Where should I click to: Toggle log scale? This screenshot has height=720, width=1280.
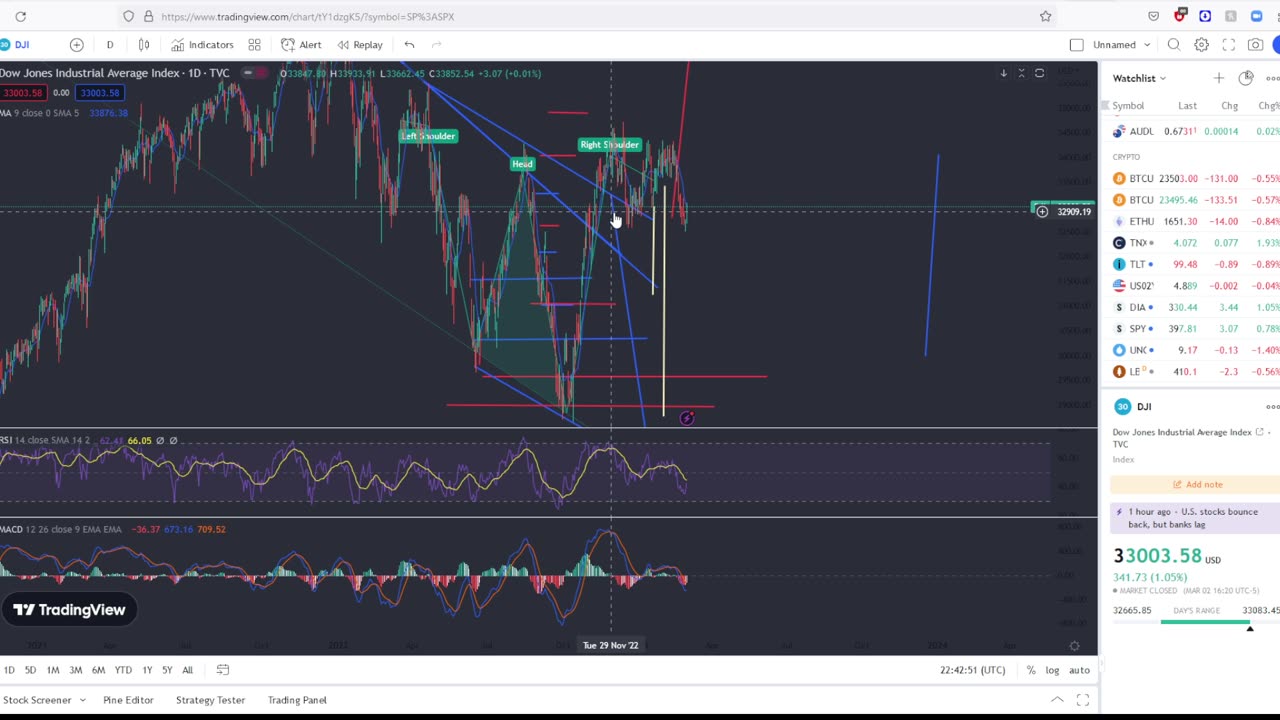1052,670
